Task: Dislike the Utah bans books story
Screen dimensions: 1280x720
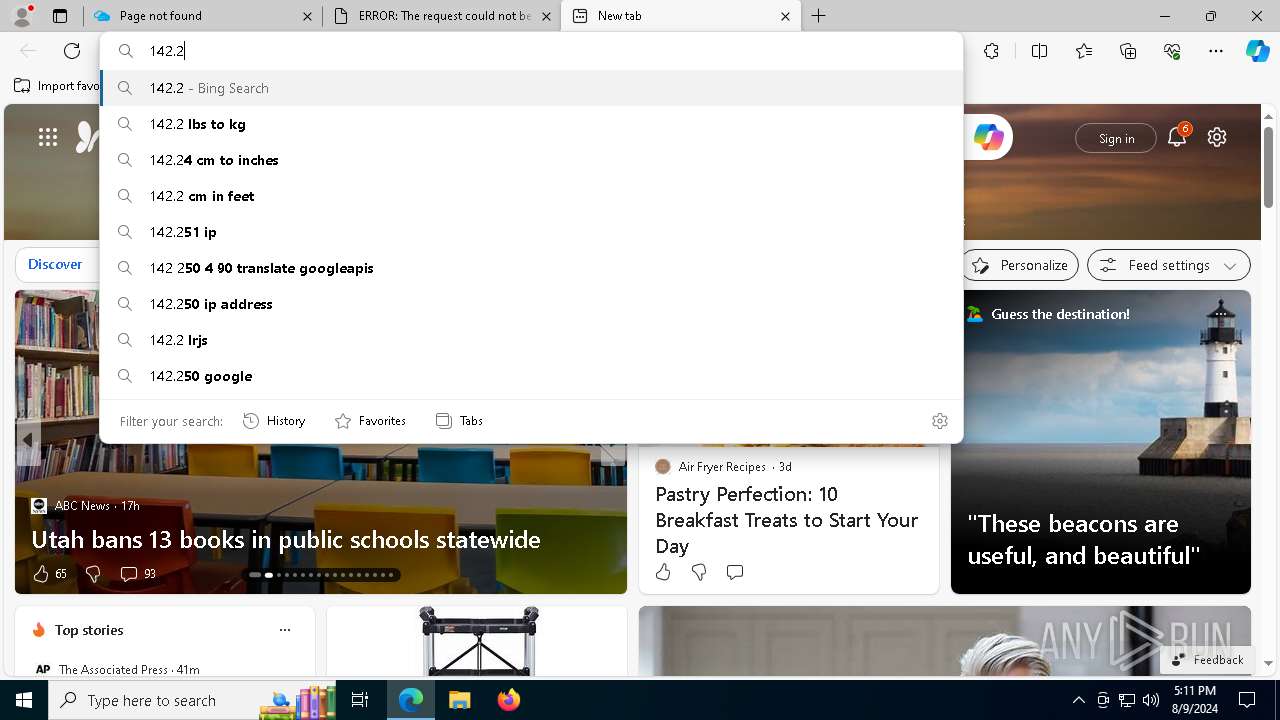Action: (93, 573)
